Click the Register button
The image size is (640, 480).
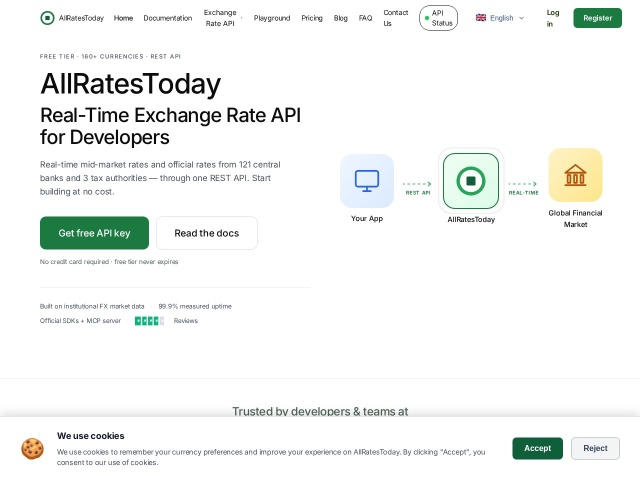point(597,18)
